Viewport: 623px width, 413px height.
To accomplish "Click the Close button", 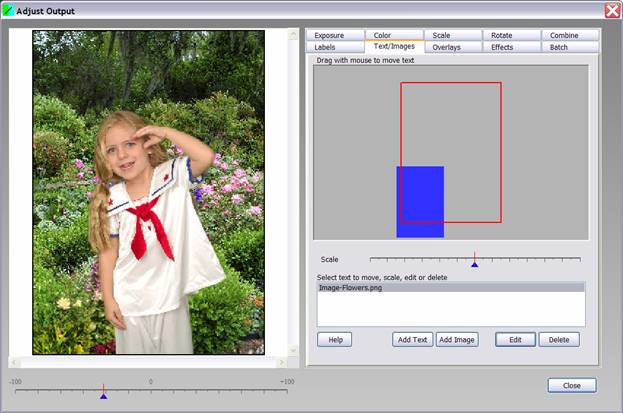I will [572, 386].
